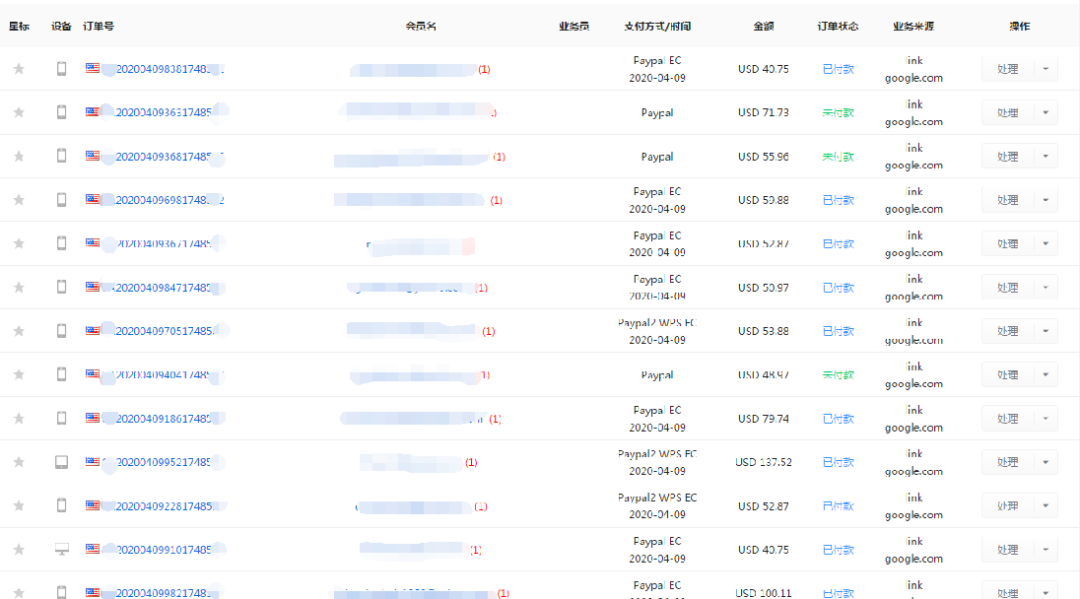The width and height of the screenshot is (1080, 599).
Task: Toggle star on the USD 100.11 order
Action: tap(18, 593)
